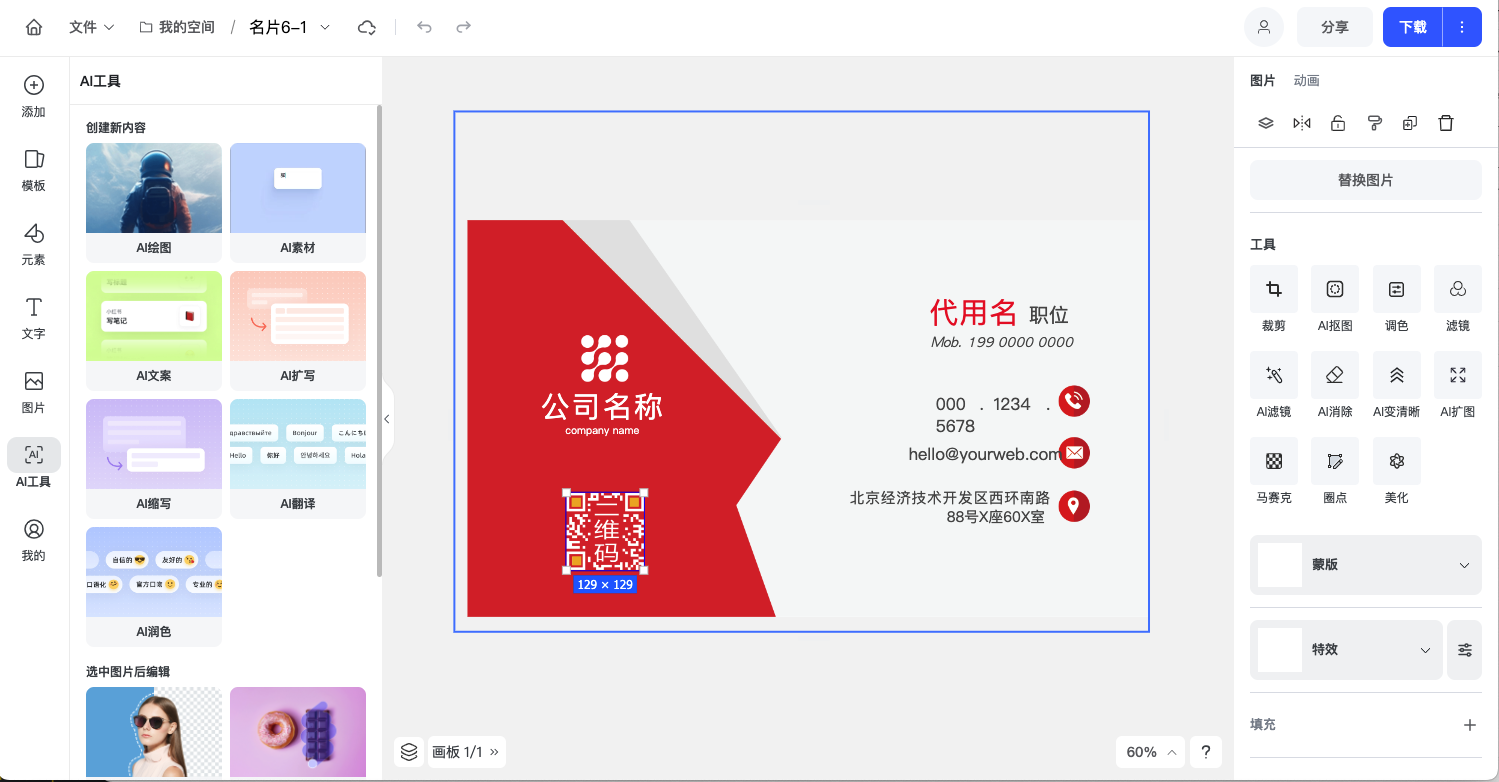Click the 替换图片 replace image button
The width and height of the screenshot is (1499, 782).
pos(1365,179)
